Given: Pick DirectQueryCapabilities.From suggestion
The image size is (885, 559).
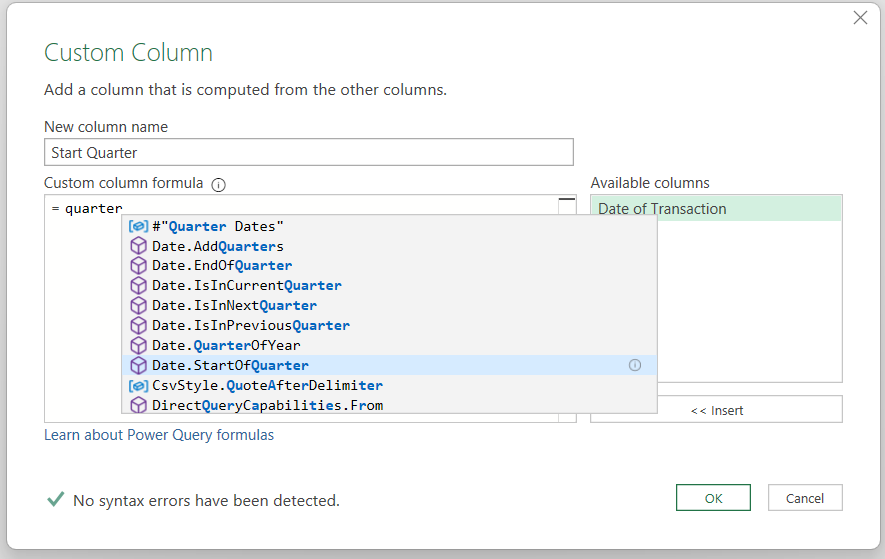Looking at the screenshot, I should click(389, 405).
